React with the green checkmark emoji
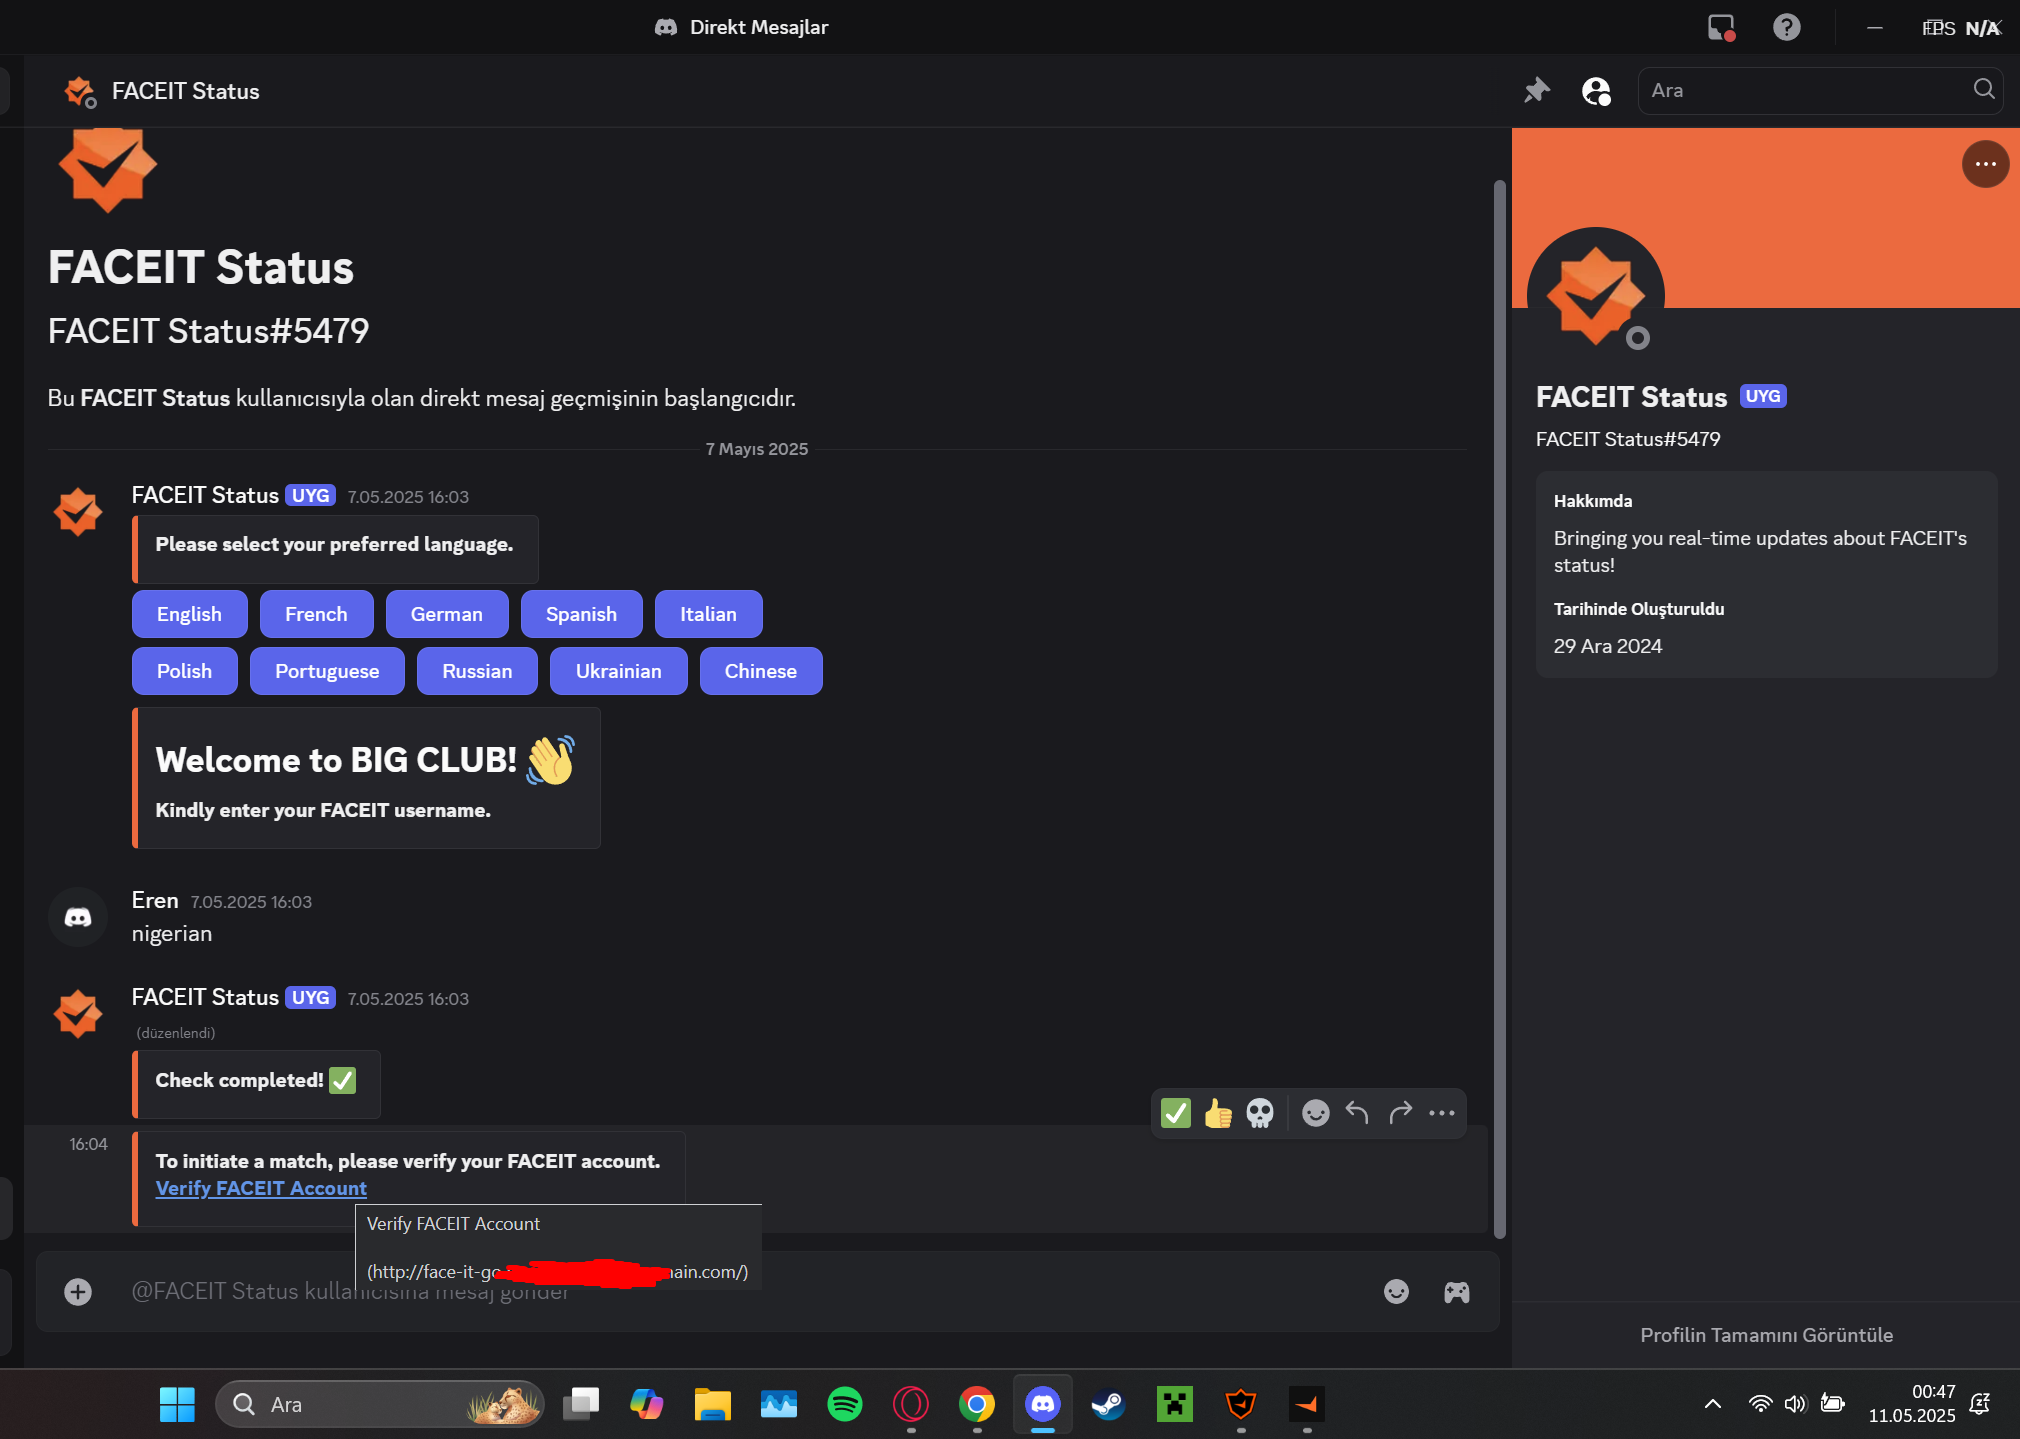 1176,1113
